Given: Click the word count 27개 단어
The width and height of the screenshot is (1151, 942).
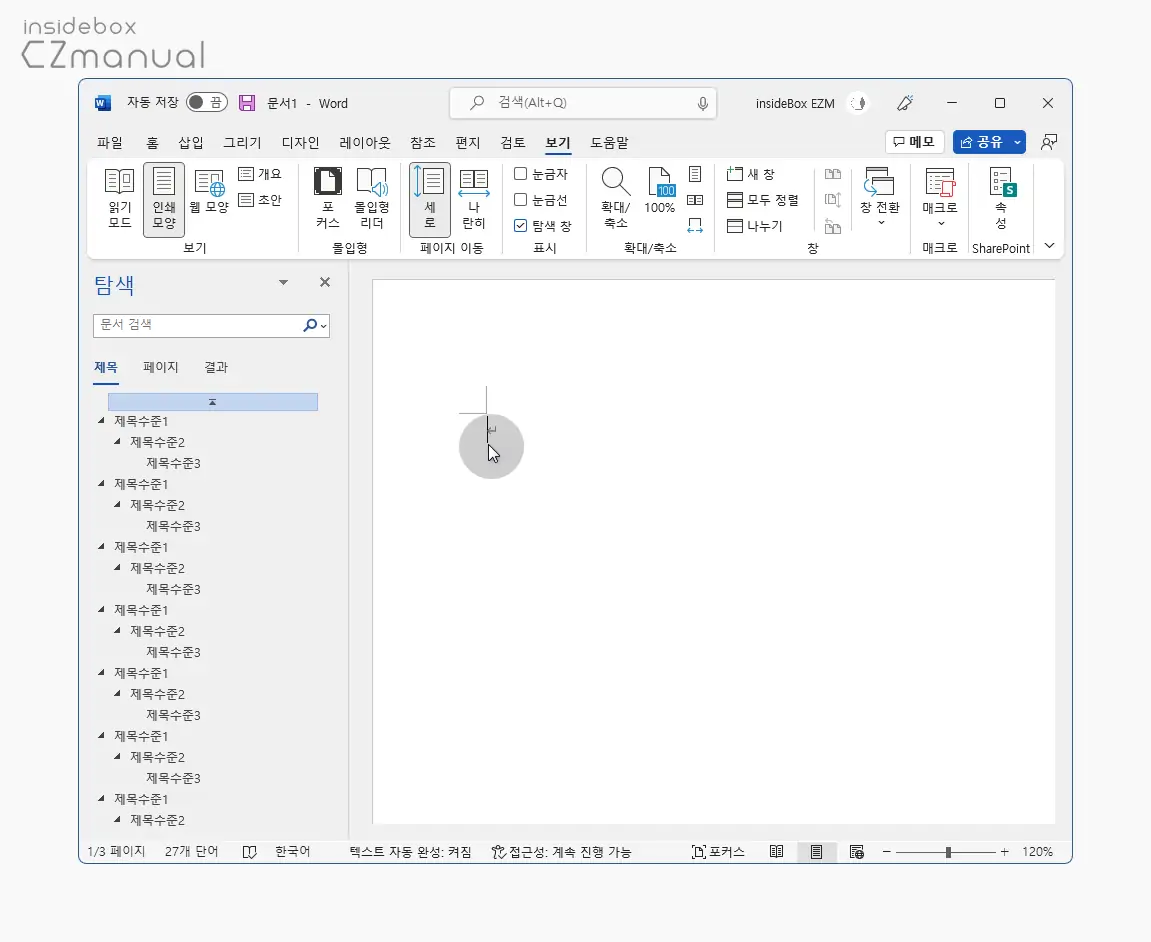Looking at the screenshot, I should (192, 852).
